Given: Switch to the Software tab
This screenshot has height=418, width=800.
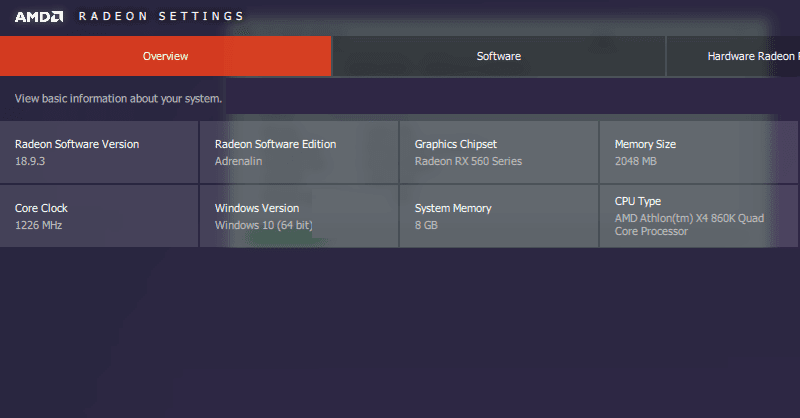Looking at the screenshot, I should [x=499, y=56].
